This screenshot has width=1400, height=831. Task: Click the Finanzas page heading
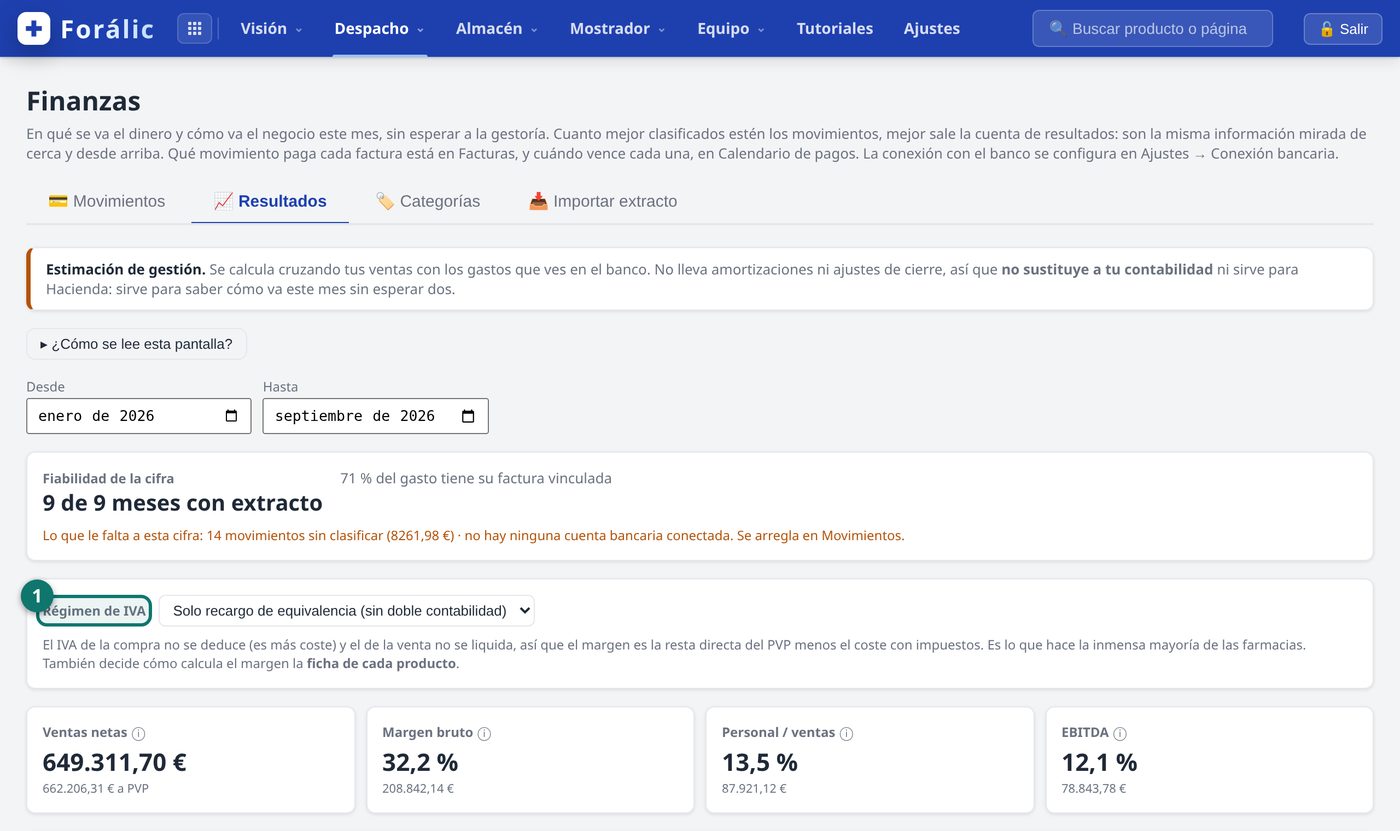tap(83, 101)
